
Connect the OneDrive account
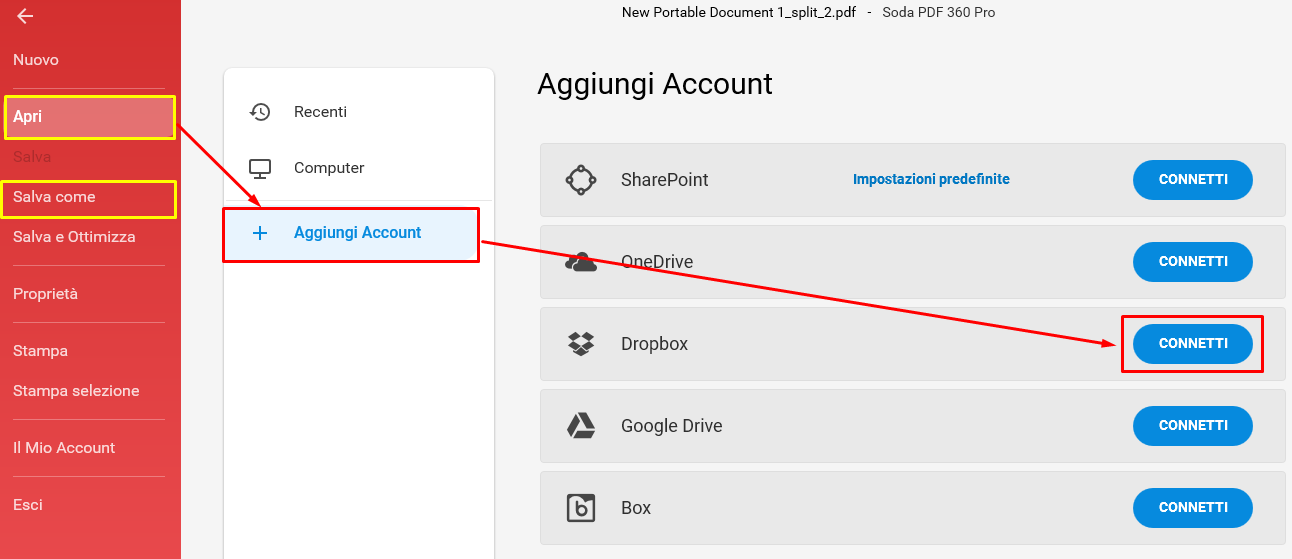[x=1193, y=262]
